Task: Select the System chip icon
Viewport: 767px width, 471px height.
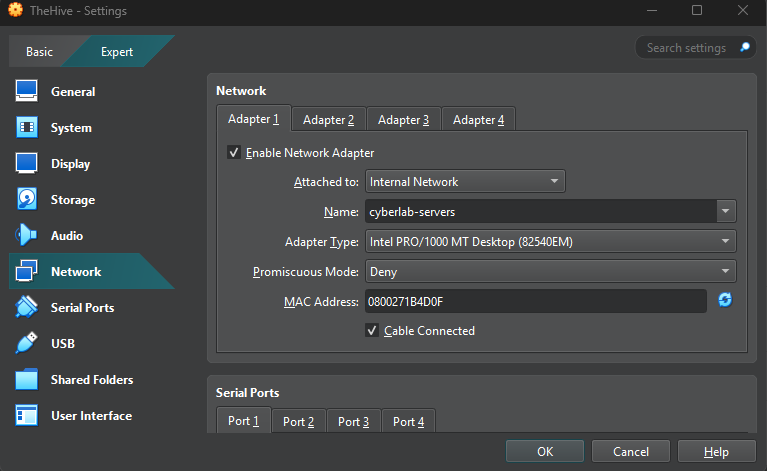Action: point(27,128)
